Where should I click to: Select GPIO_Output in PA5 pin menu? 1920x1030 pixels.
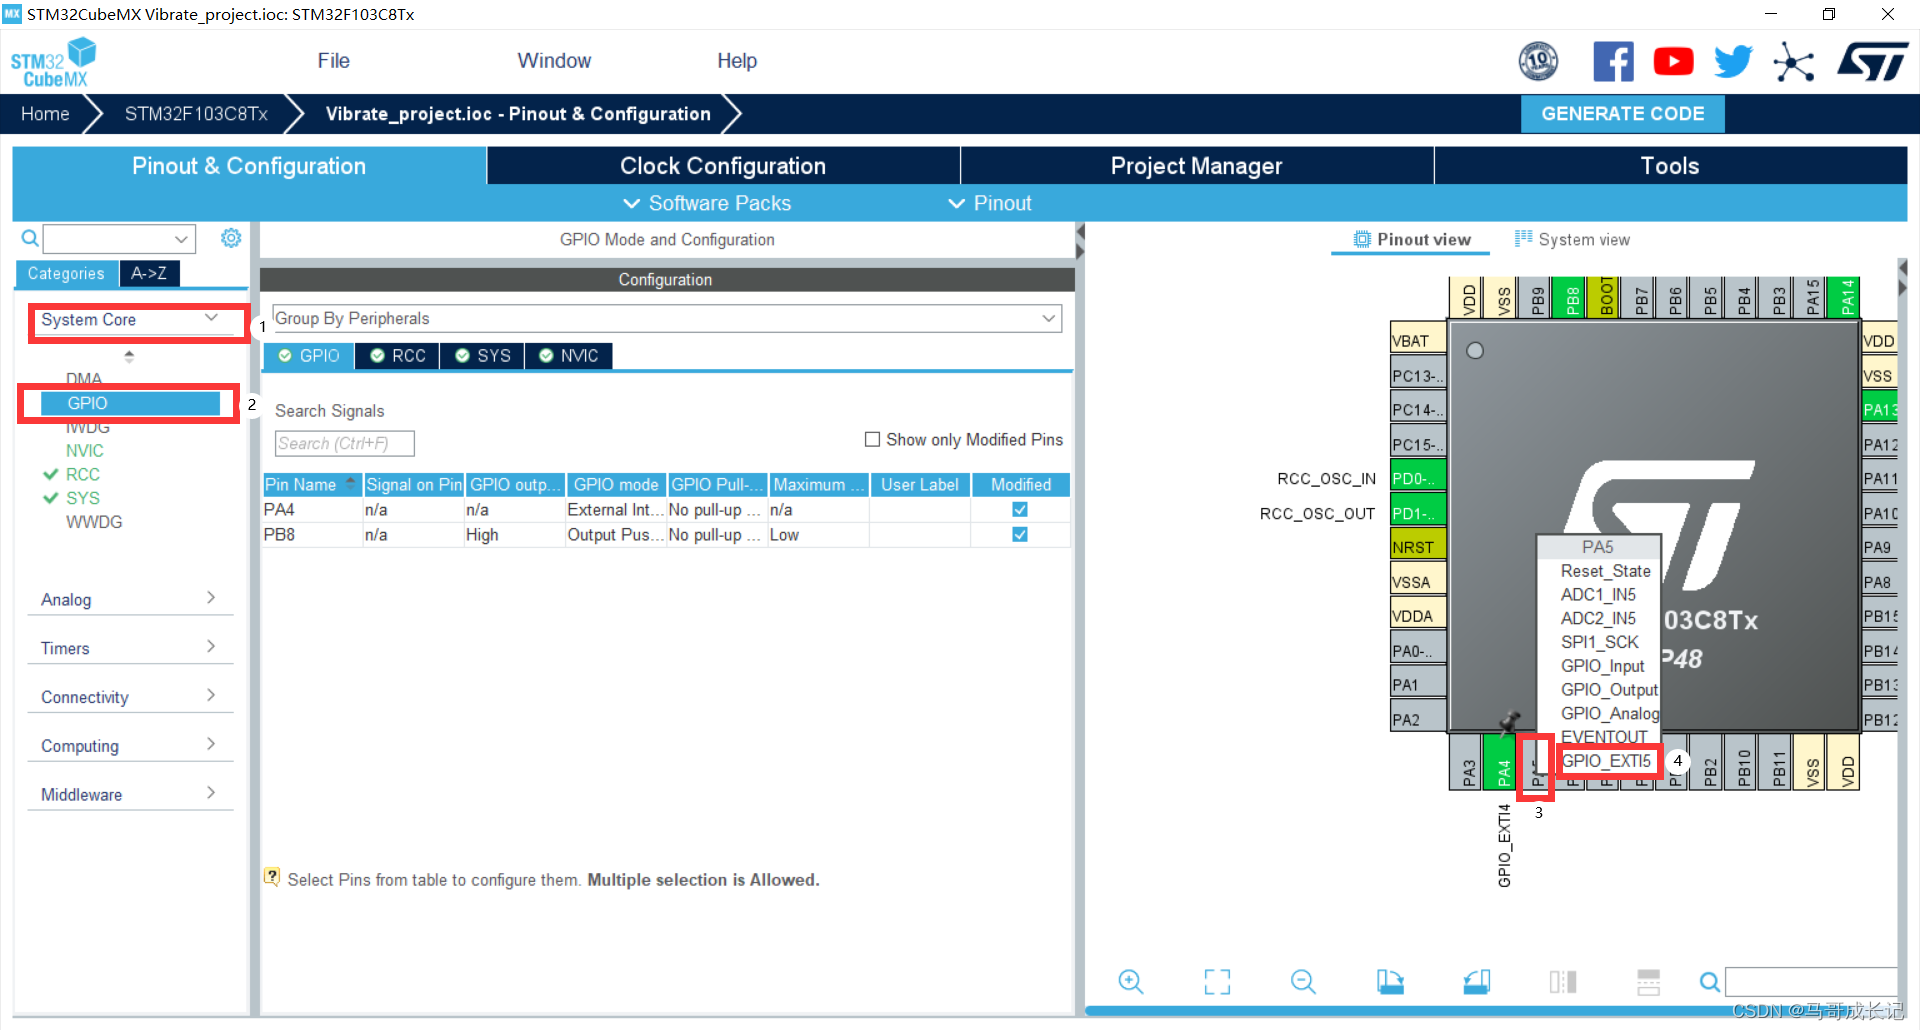1608,690
